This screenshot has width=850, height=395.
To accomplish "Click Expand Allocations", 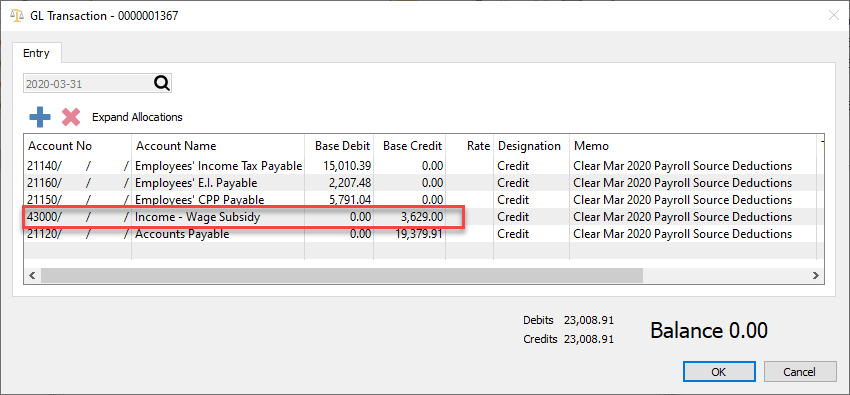I will coord(137,117).
